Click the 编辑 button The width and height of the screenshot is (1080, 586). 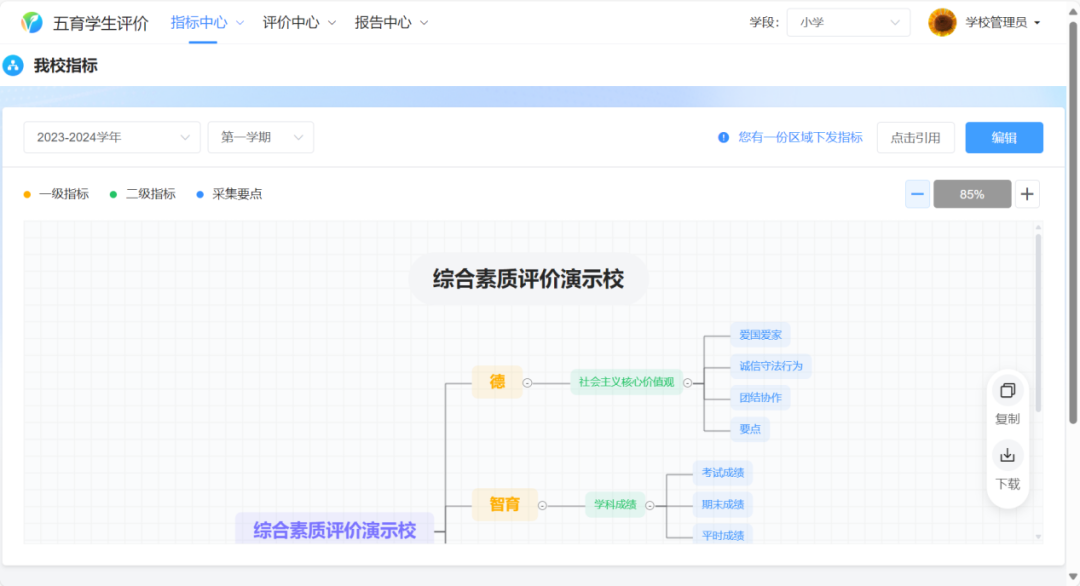click(1004, 137)
